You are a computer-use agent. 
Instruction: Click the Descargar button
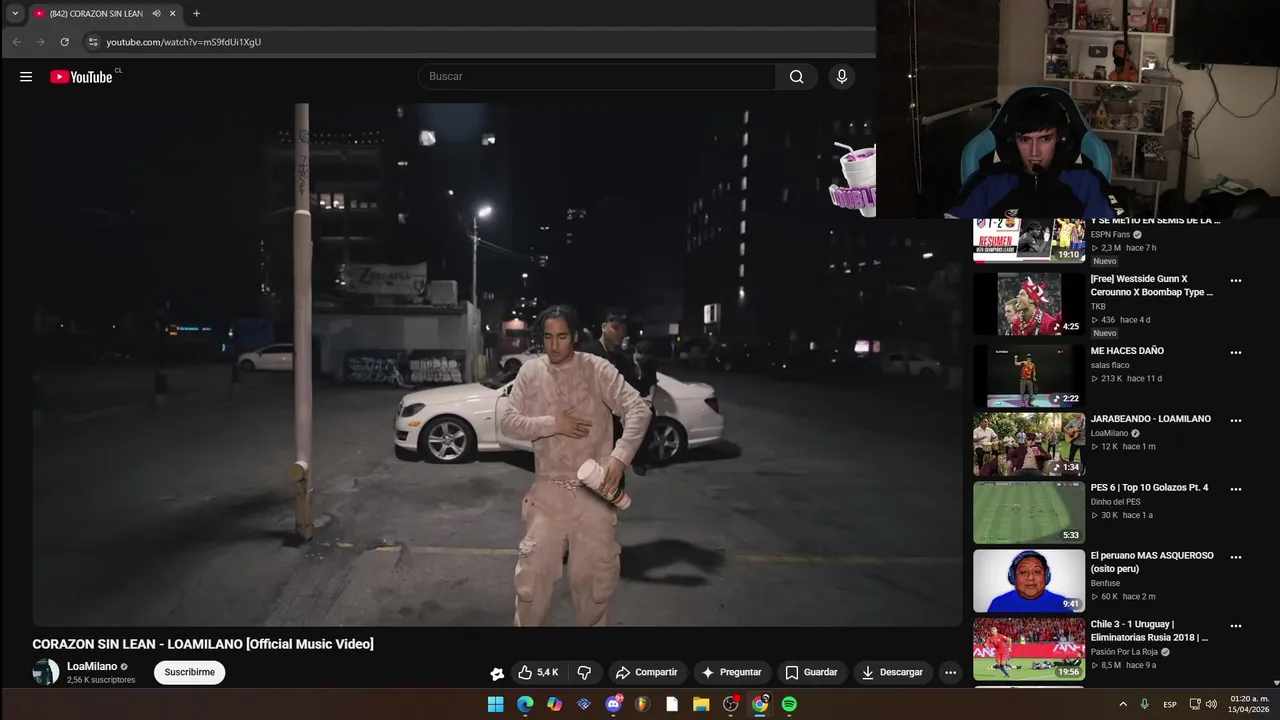click(x=892, y=672)
